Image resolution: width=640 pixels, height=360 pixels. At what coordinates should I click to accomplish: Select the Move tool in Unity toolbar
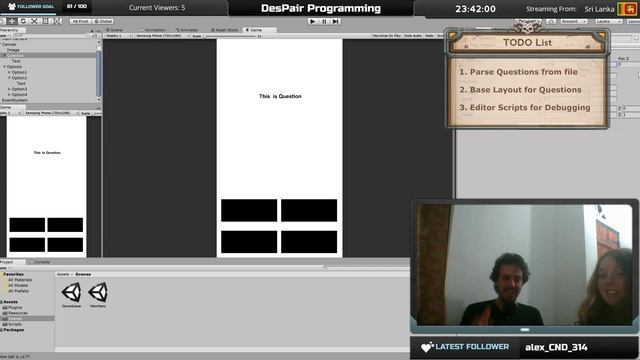[x=12, y=21]
